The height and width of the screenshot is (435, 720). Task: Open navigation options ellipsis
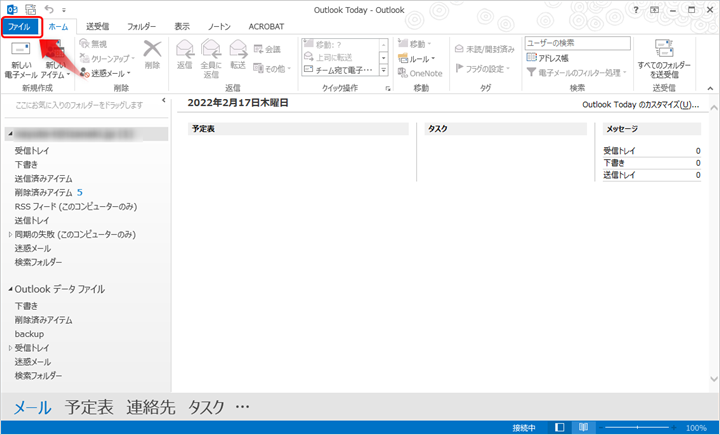(242, 407)
